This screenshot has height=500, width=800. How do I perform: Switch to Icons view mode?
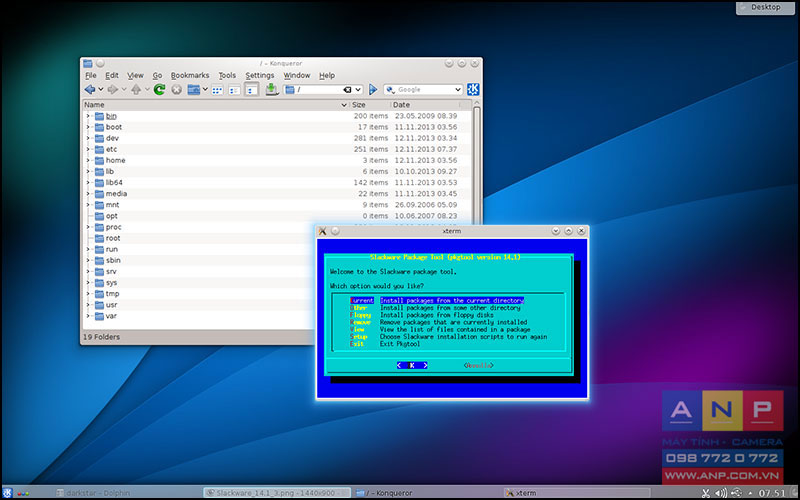[217, 90]
